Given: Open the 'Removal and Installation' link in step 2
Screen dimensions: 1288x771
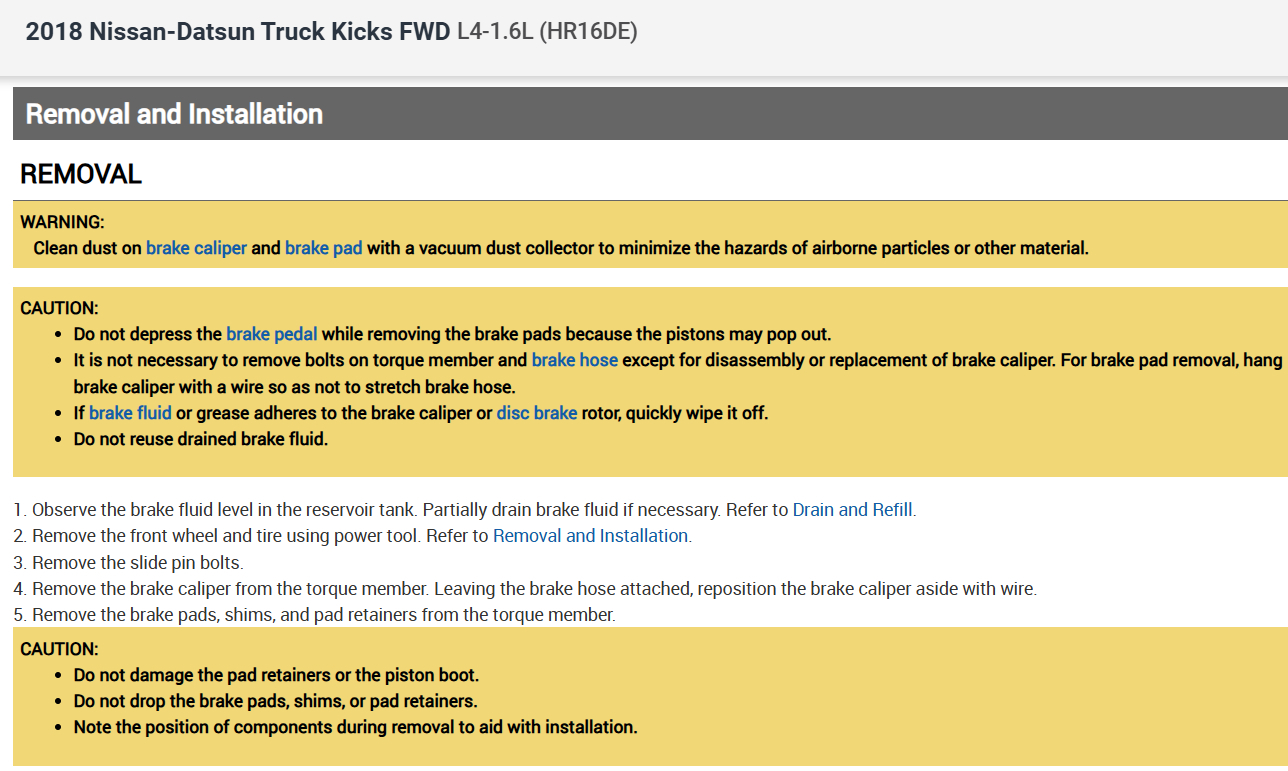Looking at the screenshot, I should [x=590, y=536].
